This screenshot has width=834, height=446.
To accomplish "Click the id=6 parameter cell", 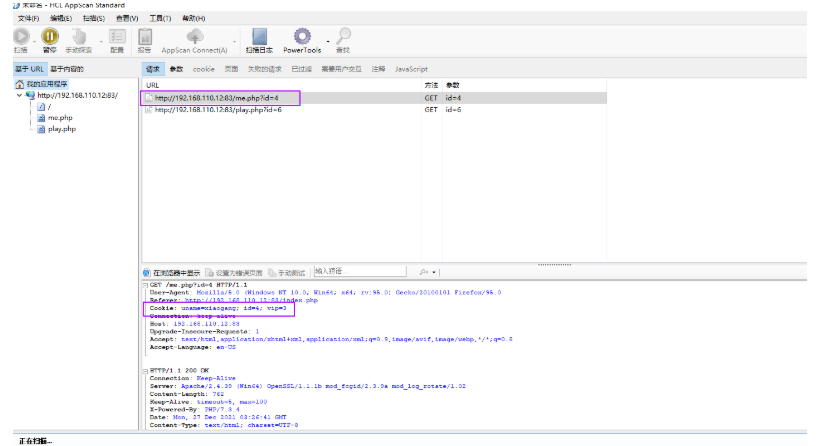I will [453, 110].
